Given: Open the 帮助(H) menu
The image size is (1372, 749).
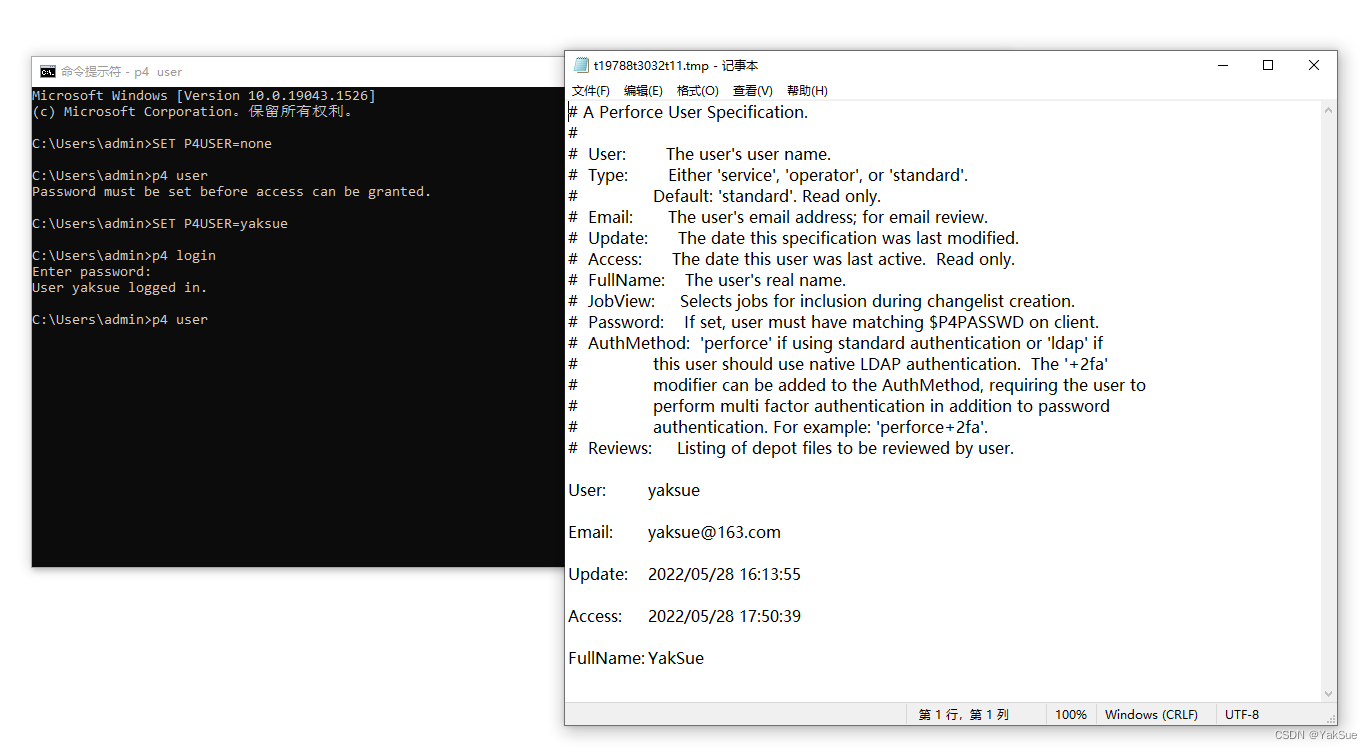Looking at the screenshot, I should (807, 91).
